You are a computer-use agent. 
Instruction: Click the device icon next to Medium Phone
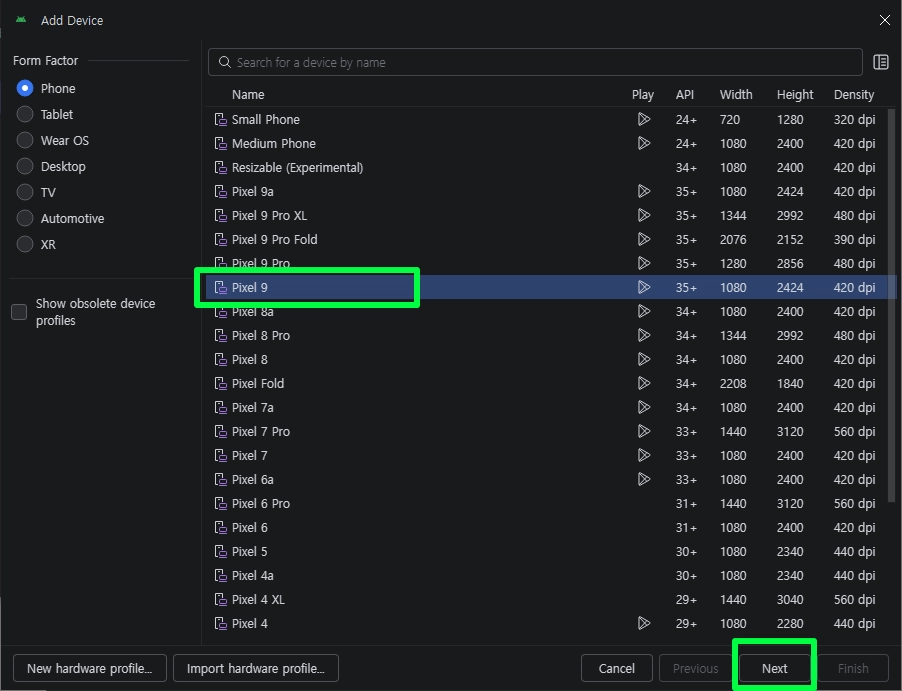coord(221,143)
